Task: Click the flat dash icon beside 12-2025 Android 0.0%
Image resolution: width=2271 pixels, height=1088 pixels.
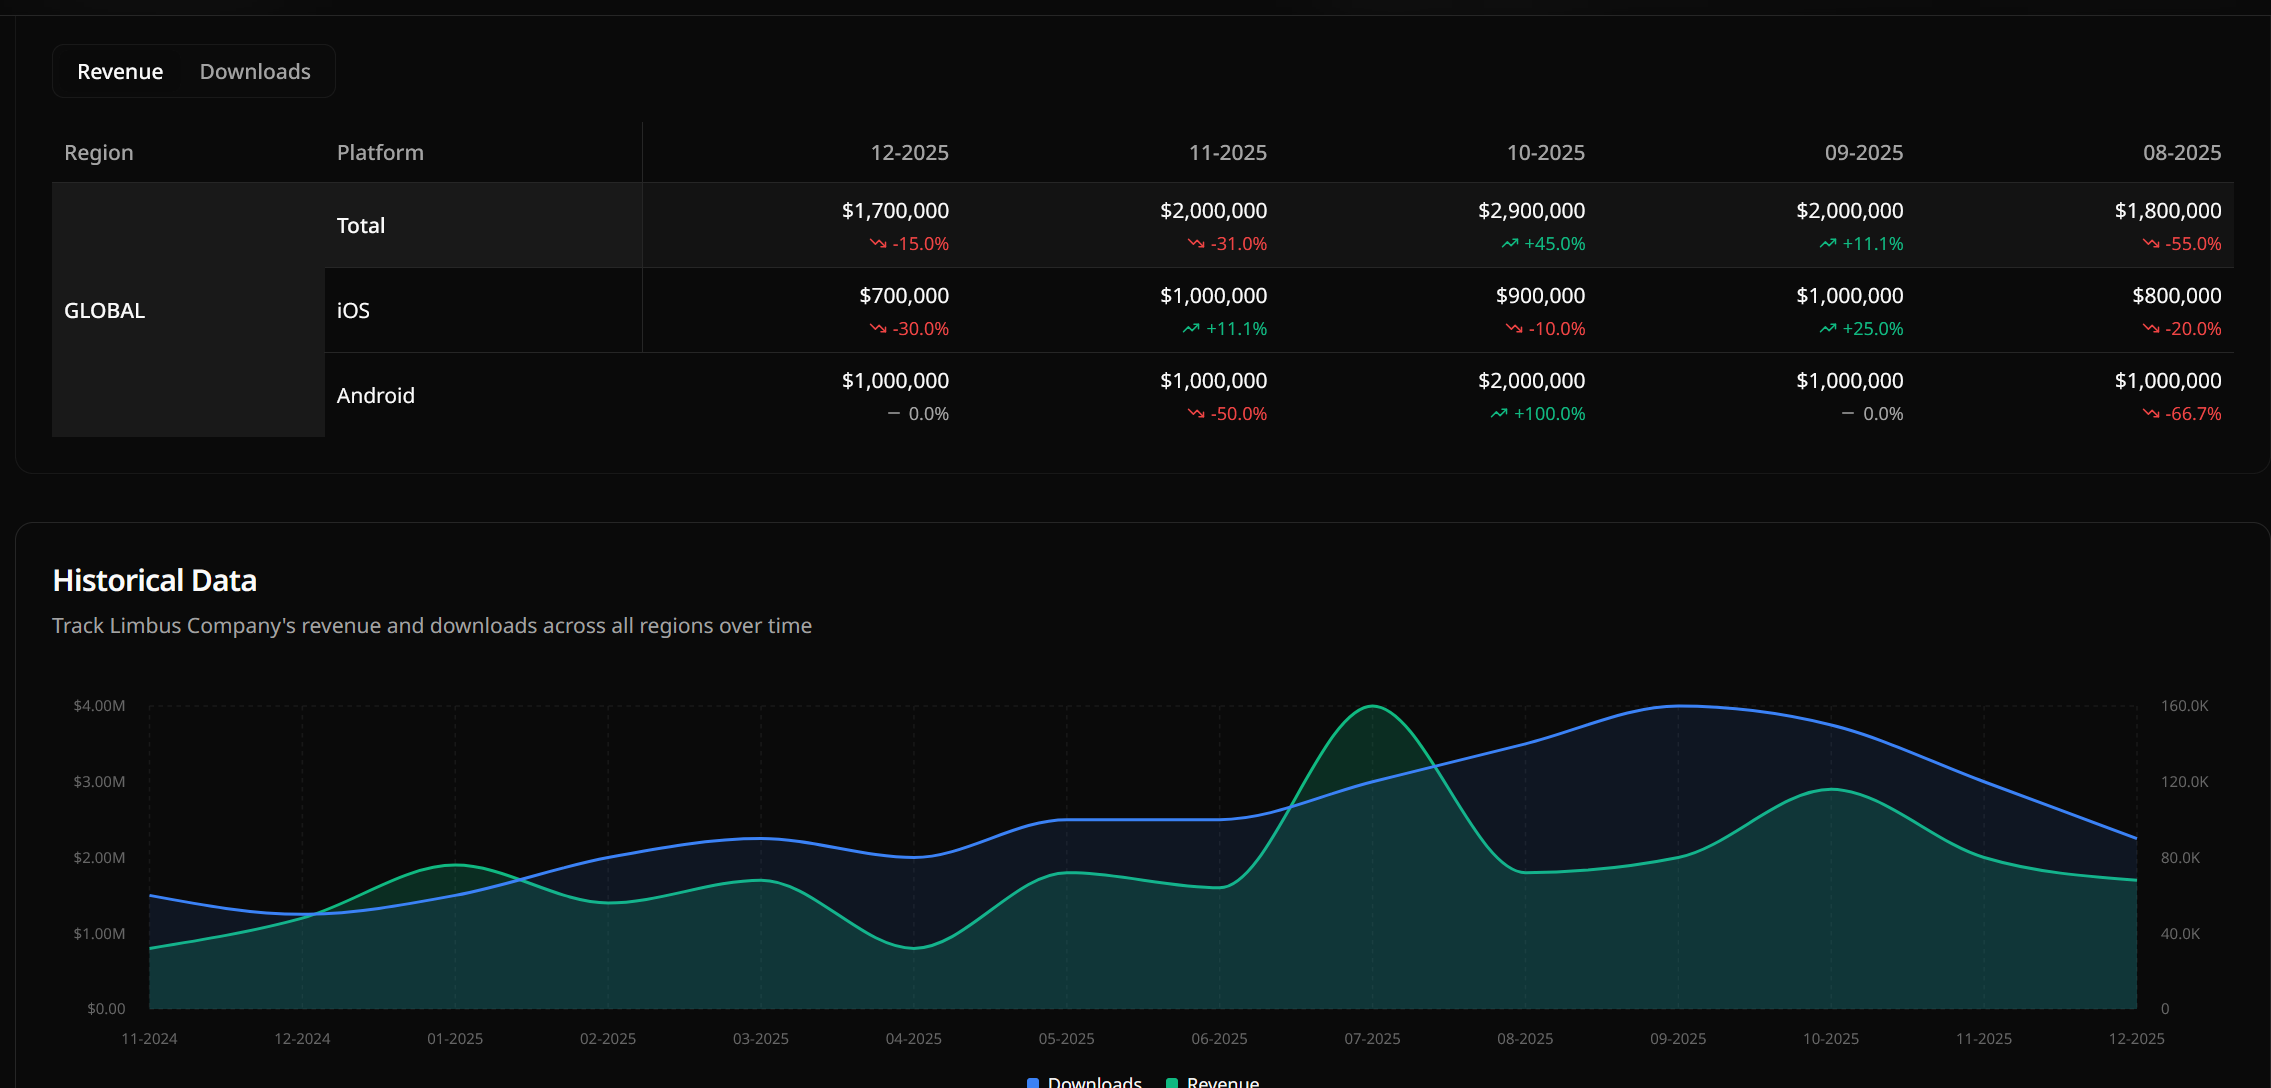Action: pyautogui.click(x=894, y=414)
